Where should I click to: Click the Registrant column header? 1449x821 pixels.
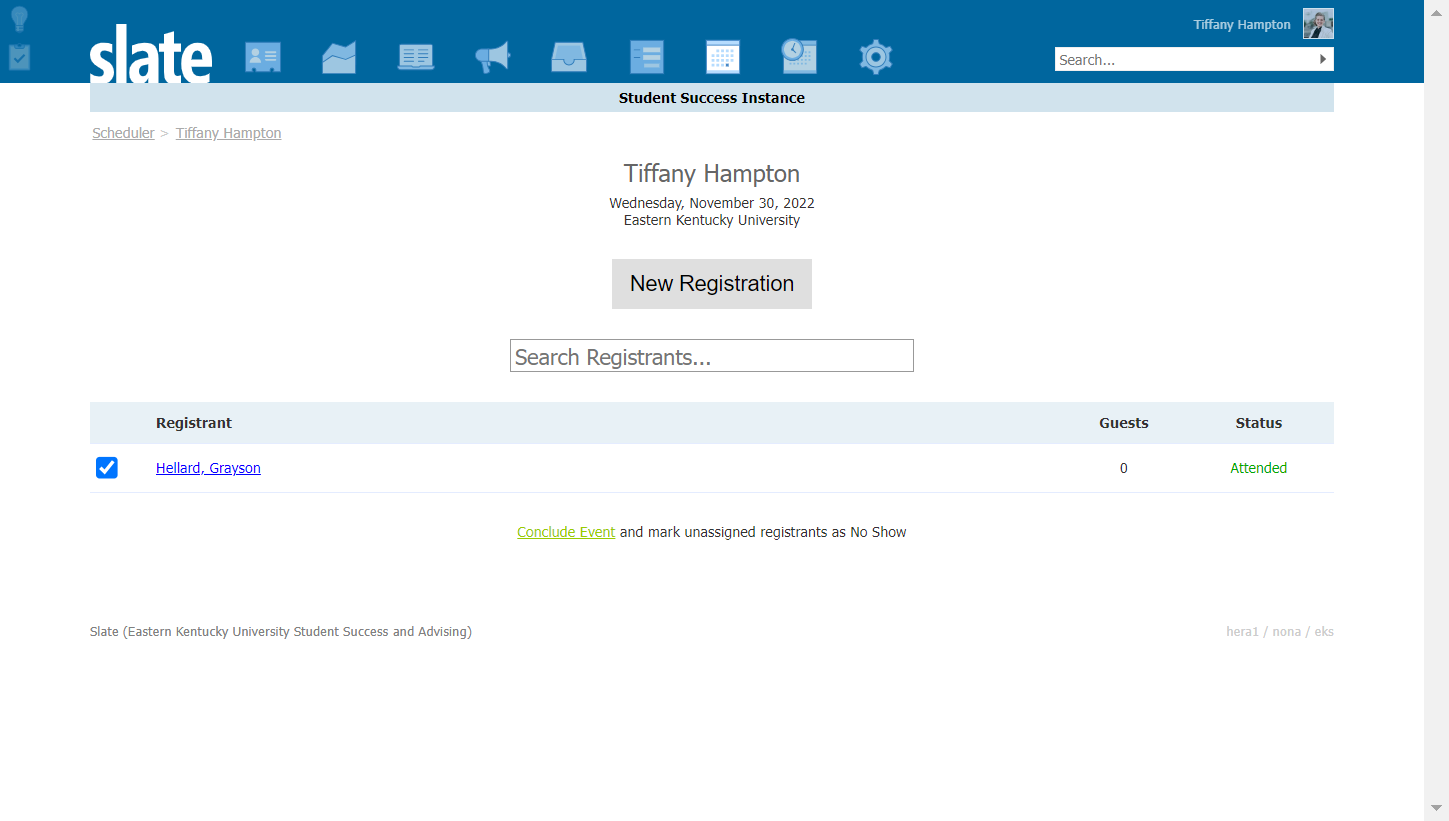click(x=194, y=423)
